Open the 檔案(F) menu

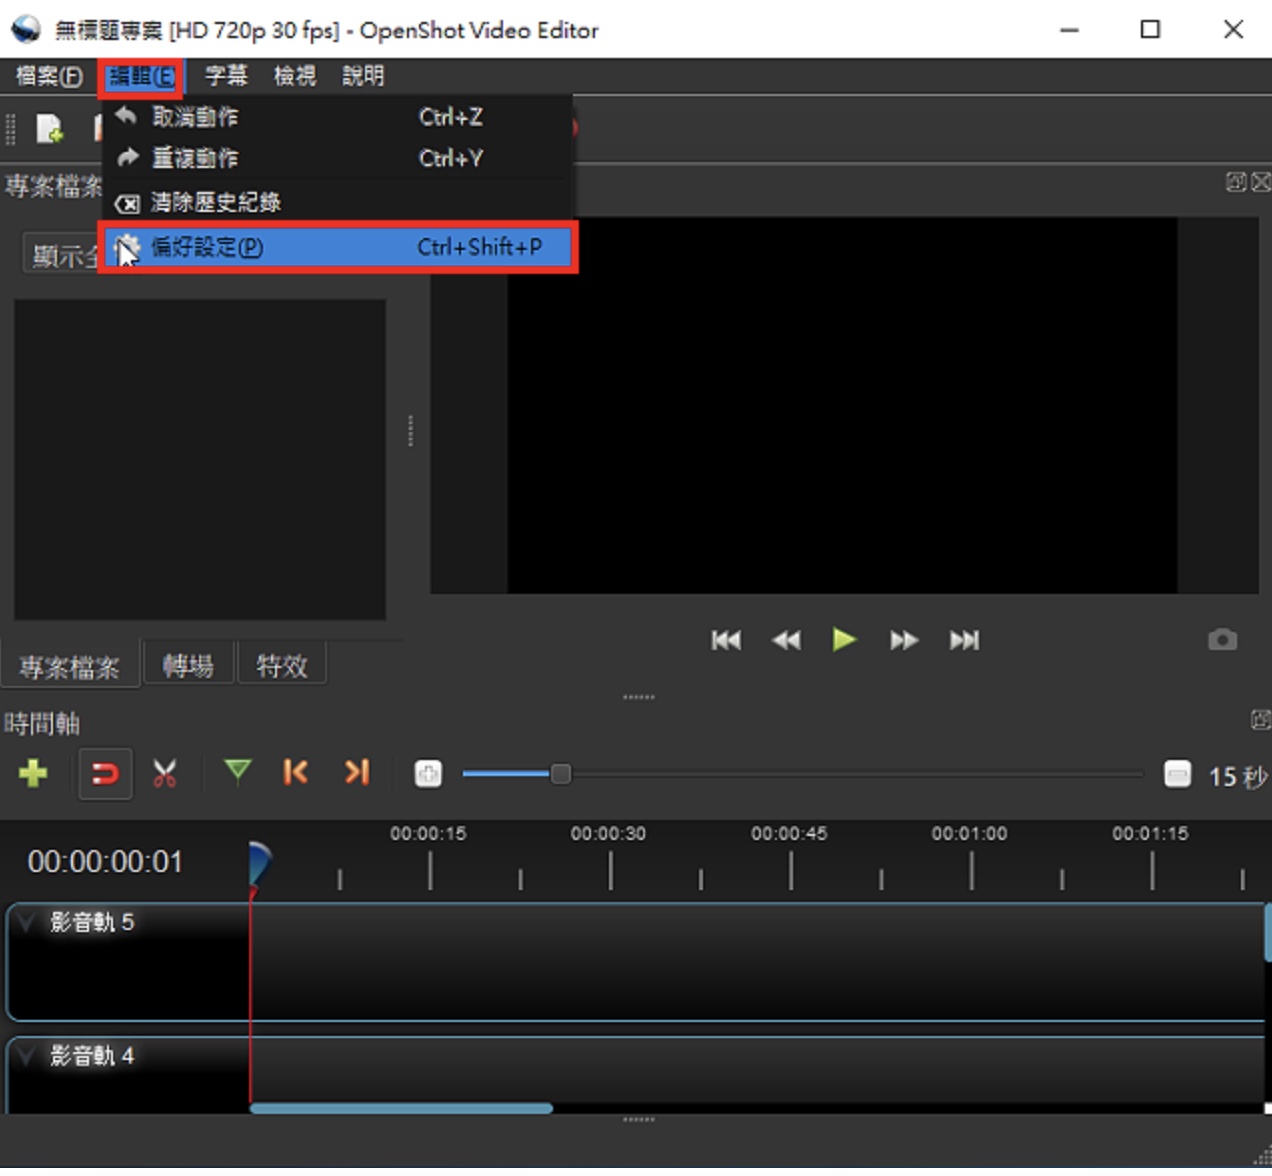tap(49, 76)
